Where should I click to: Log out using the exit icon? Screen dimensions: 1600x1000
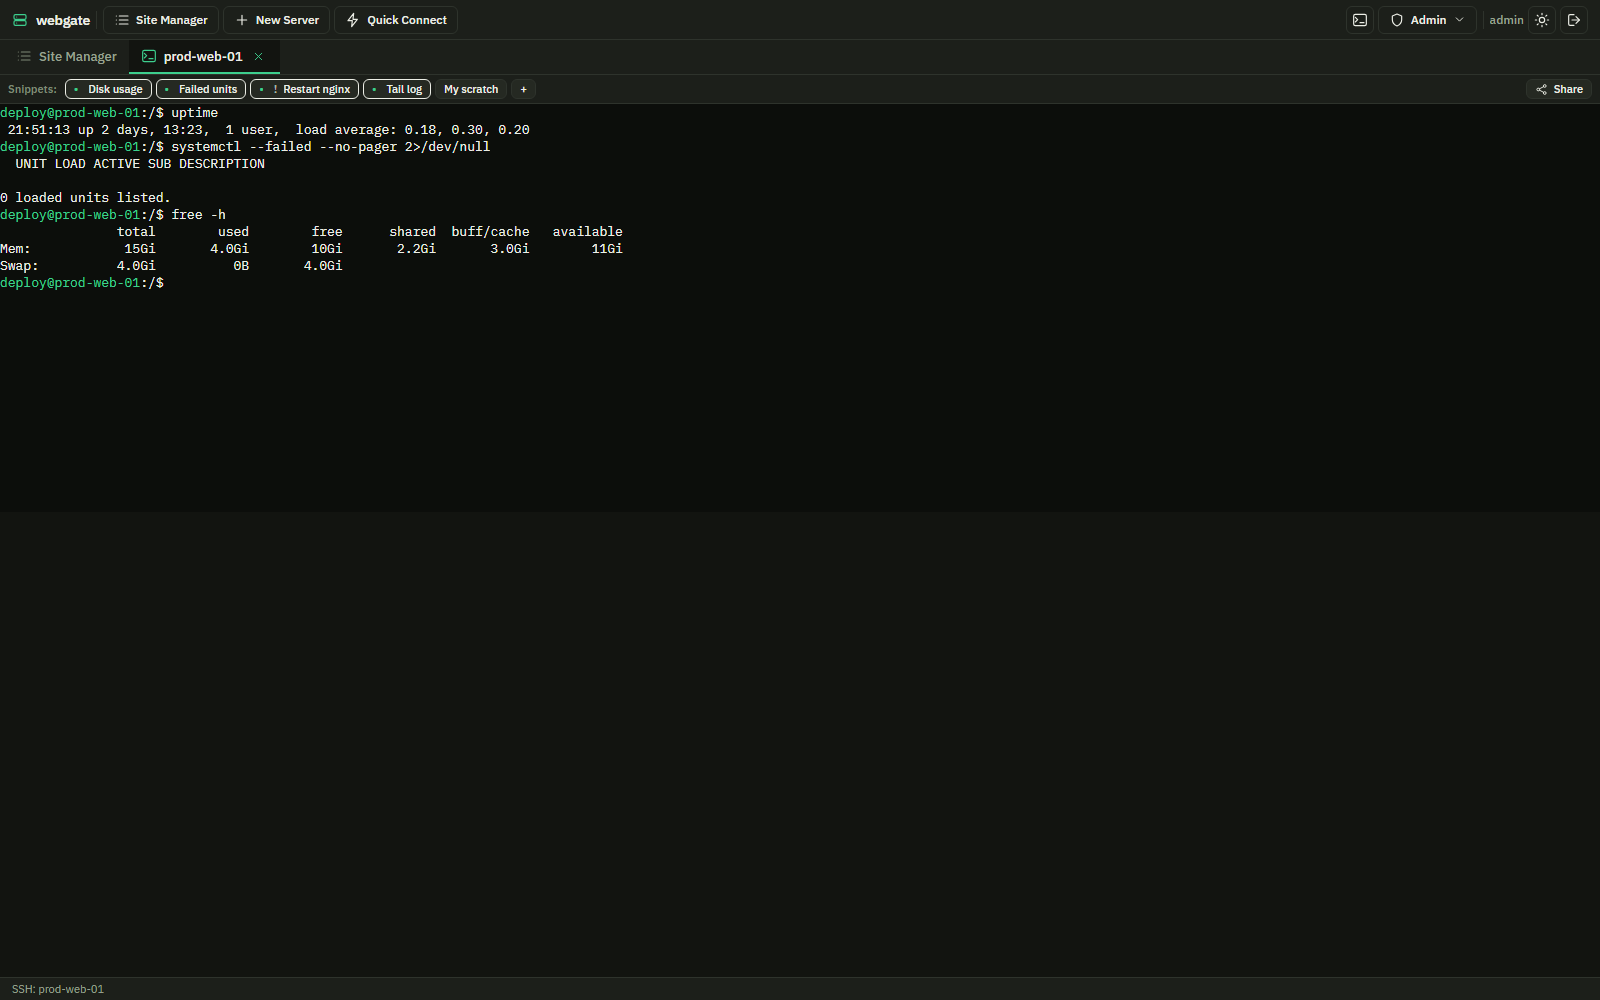(1574, 20)
